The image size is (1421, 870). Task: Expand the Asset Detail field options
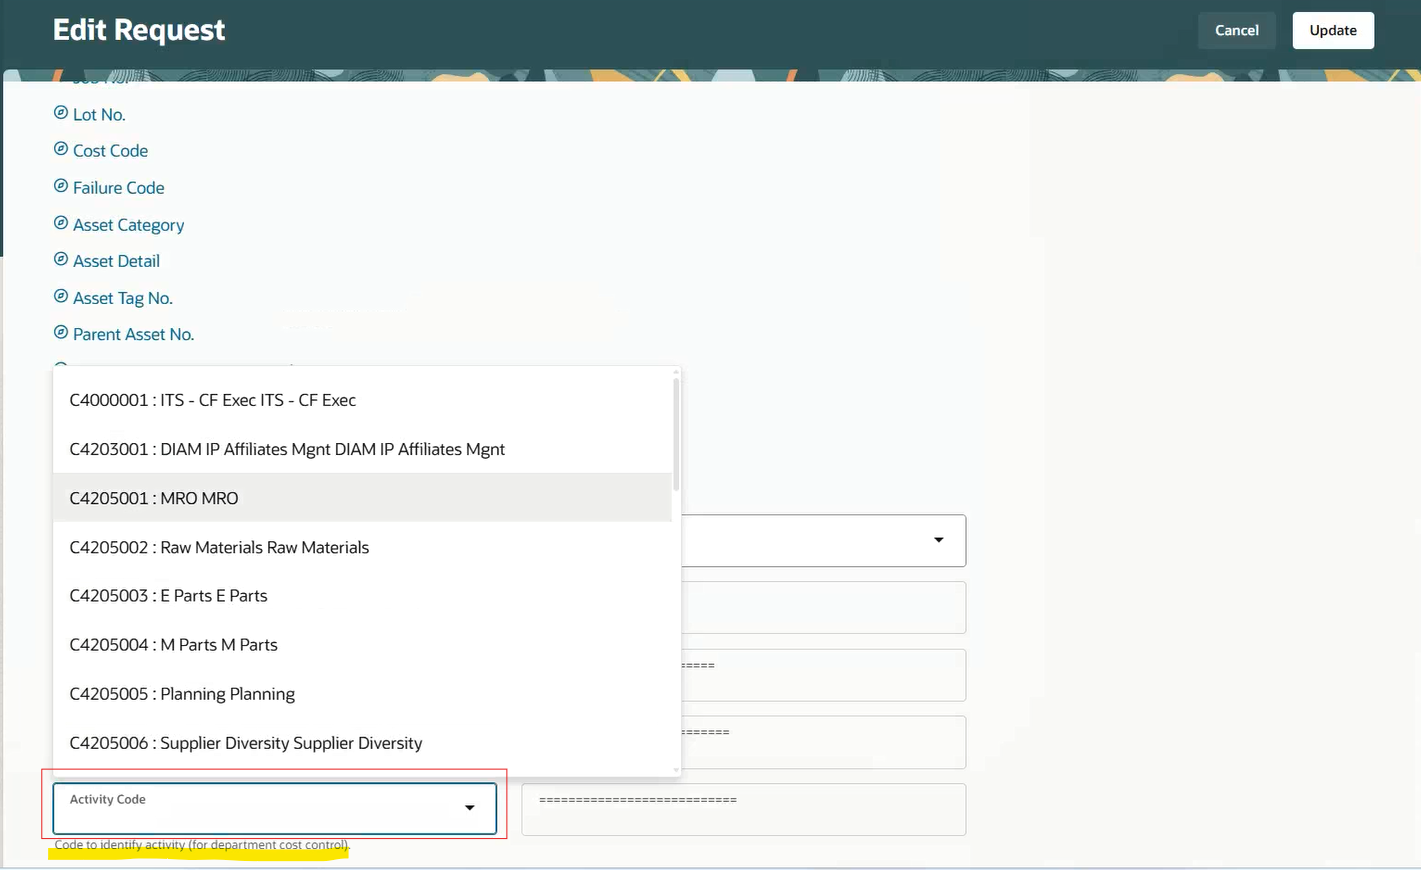[x=116, y=260]
